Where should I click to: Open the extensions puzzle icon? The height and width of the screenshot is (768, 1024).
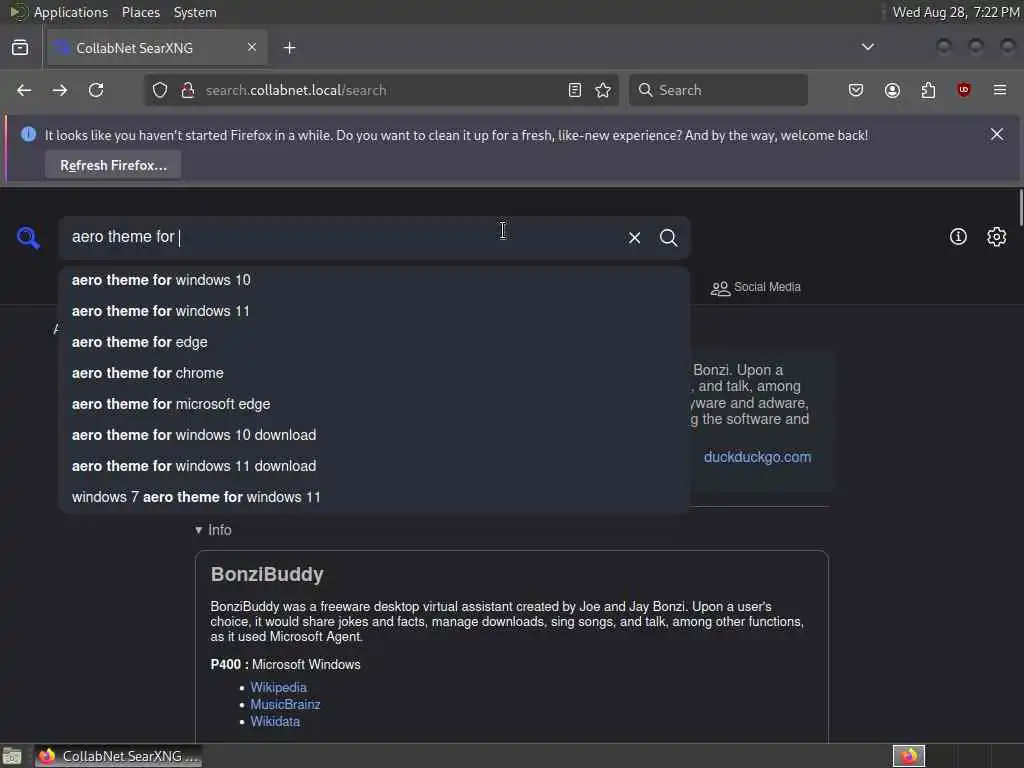928,90
